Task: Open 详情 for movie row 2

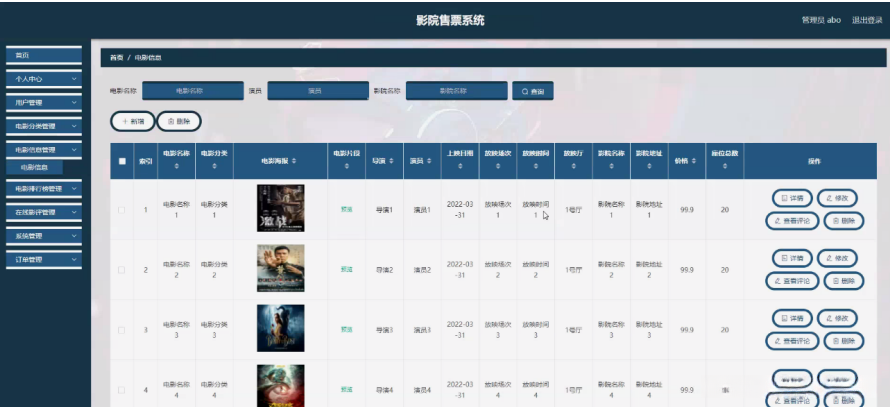Action: pyautogui.click(x=792, y=258)
